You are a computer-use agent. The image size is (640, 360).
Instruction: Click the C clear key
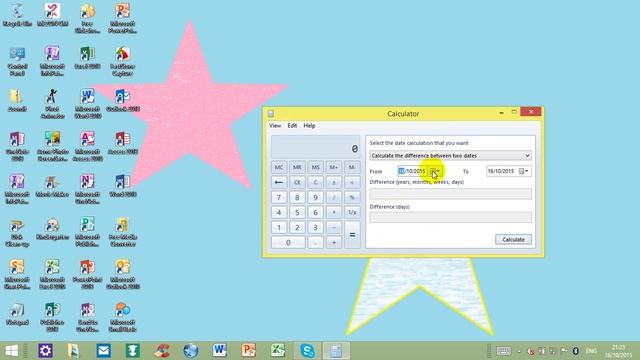click(316, 182)
